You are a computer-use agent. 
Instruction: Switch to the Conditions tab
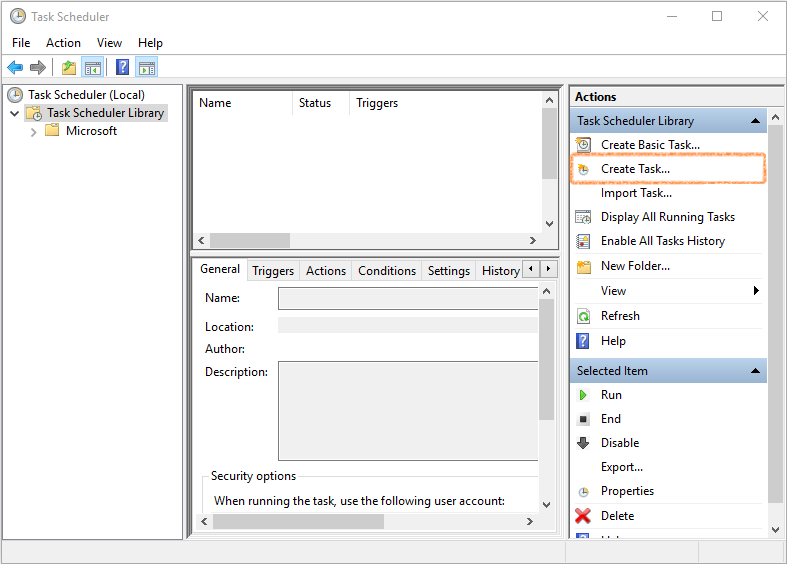(x=387, y=270)
